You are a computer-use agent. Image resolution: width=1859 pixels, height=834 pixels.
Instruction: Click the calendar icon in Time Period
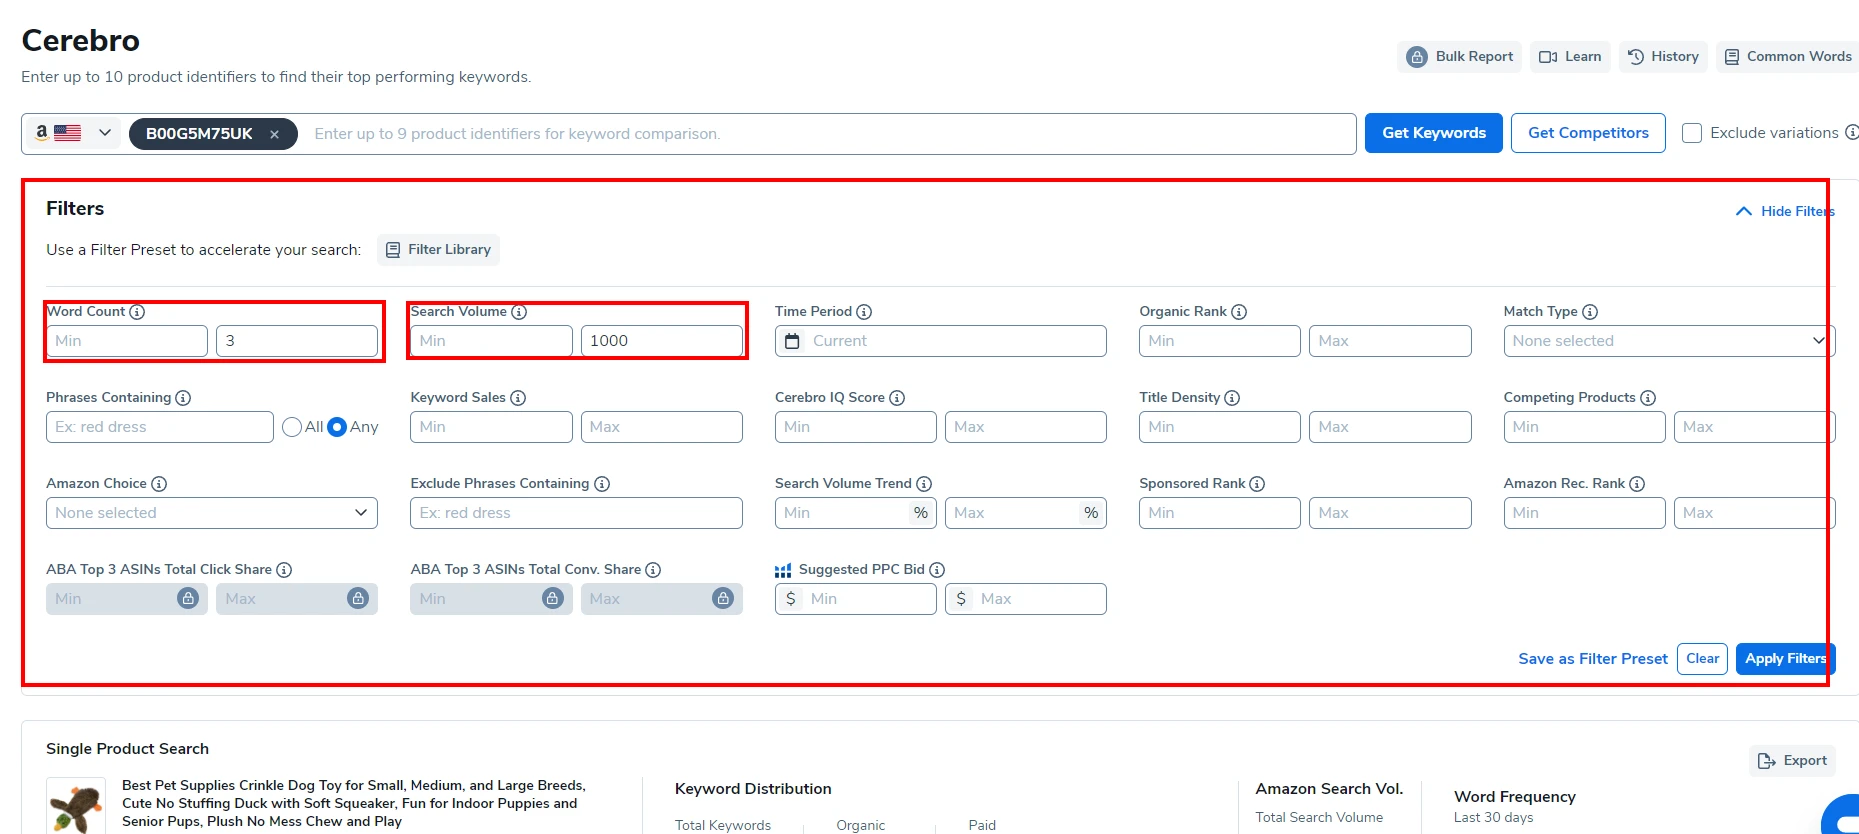tap(792, 341)
